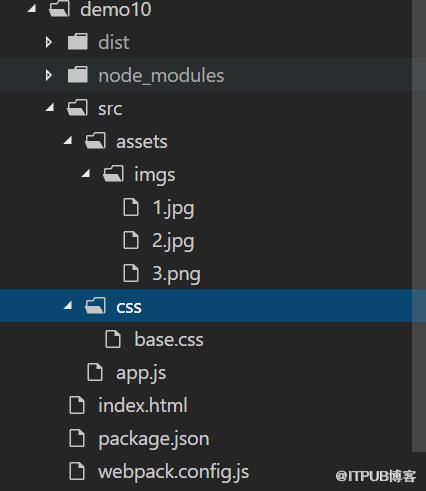This screenshot has height=491, width=426.
Task: Select the highlighted css folder label
Action: click(x=129, y=307)
